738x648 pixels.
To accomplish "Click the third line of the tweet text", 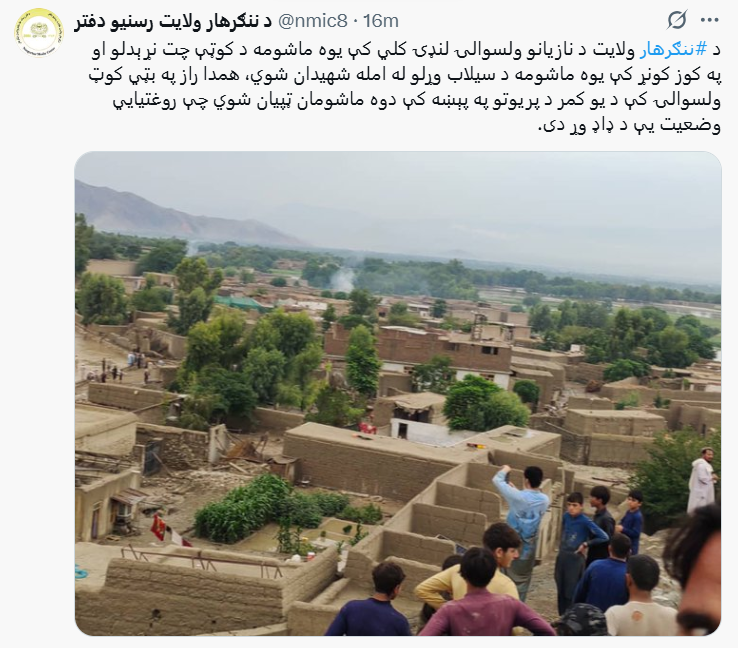I will point(417,101).
